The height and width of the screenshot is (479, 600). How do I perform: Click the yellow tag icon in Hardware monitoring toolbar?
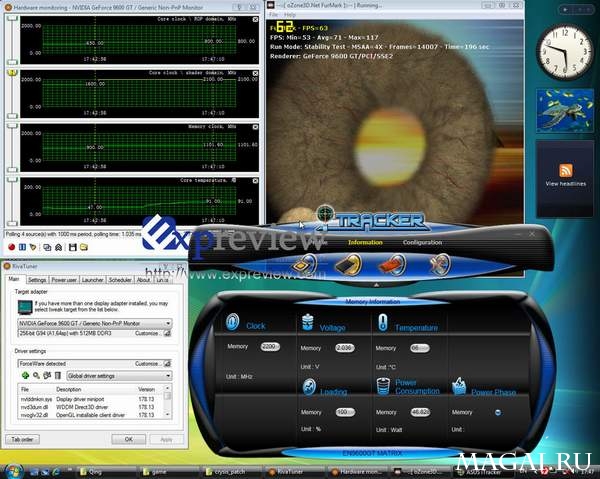33,247
